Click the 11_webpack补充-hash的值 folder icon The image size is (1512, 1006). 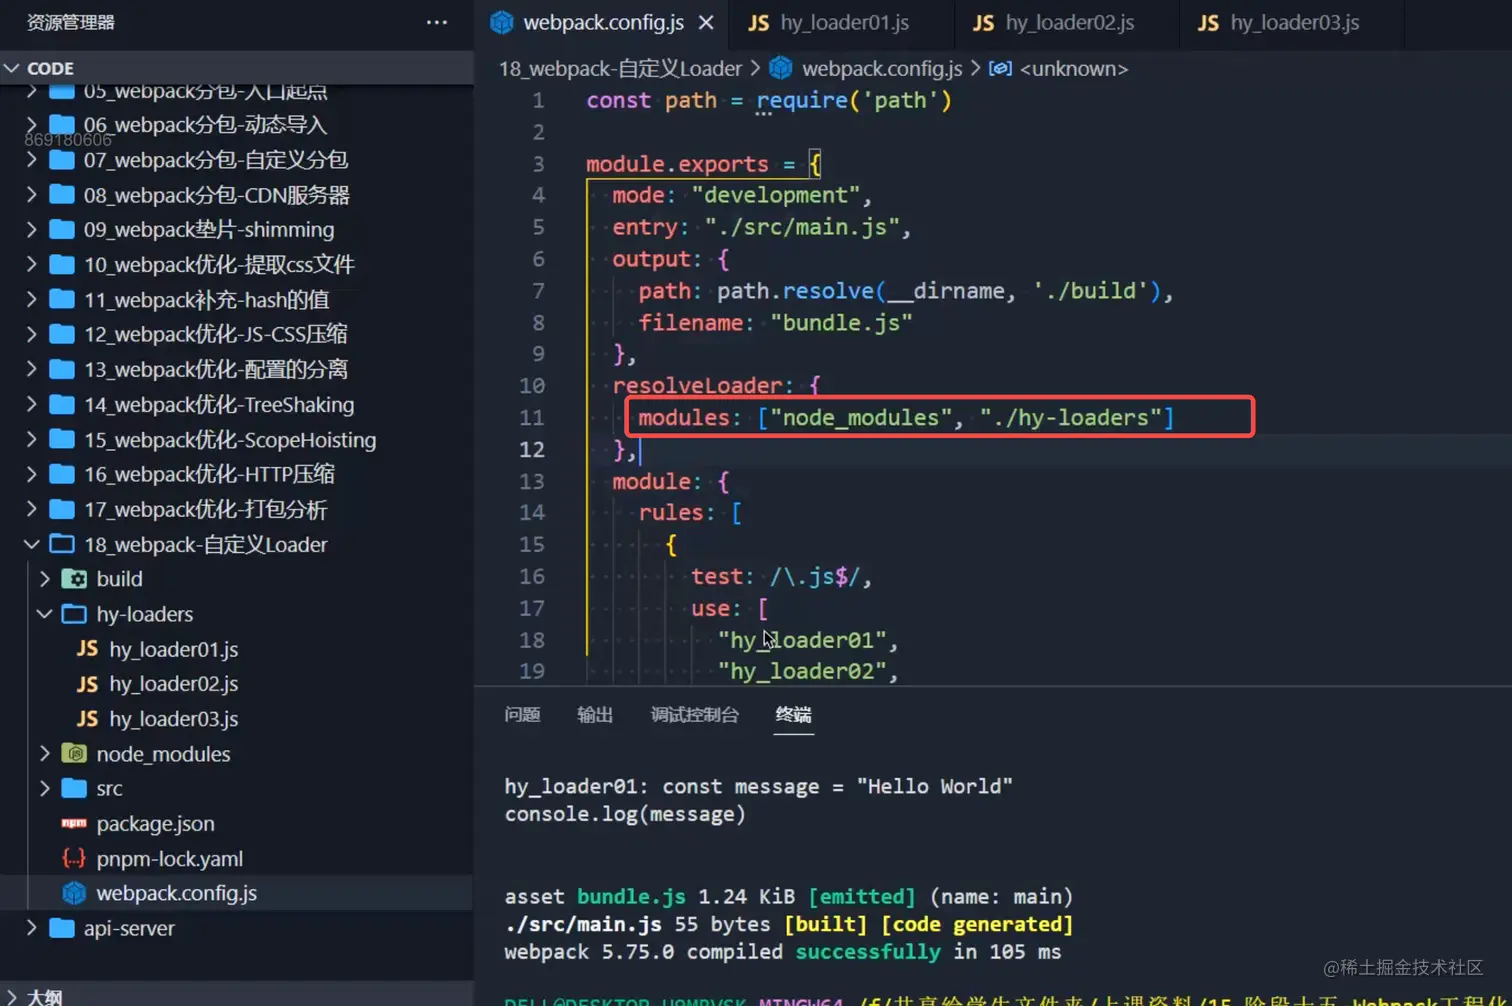[62, 299]
